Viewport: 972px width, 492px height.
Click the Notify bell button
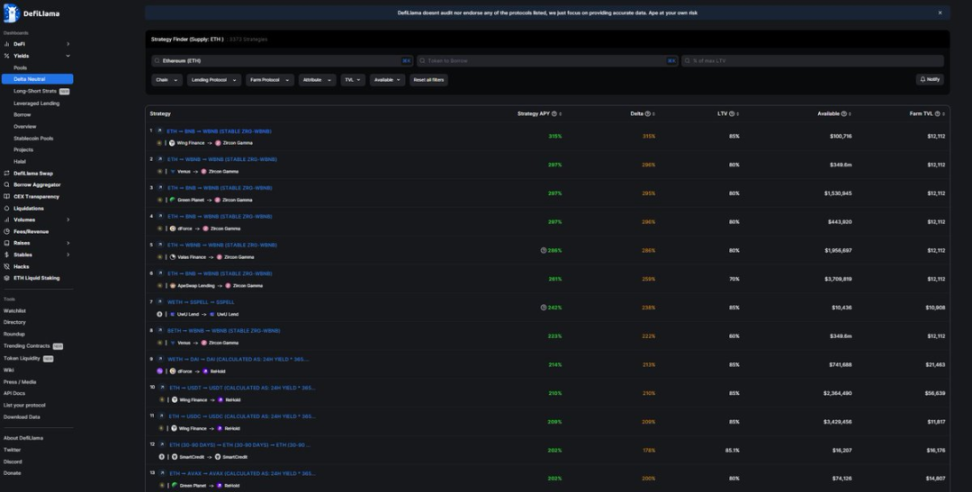(929, 79)
